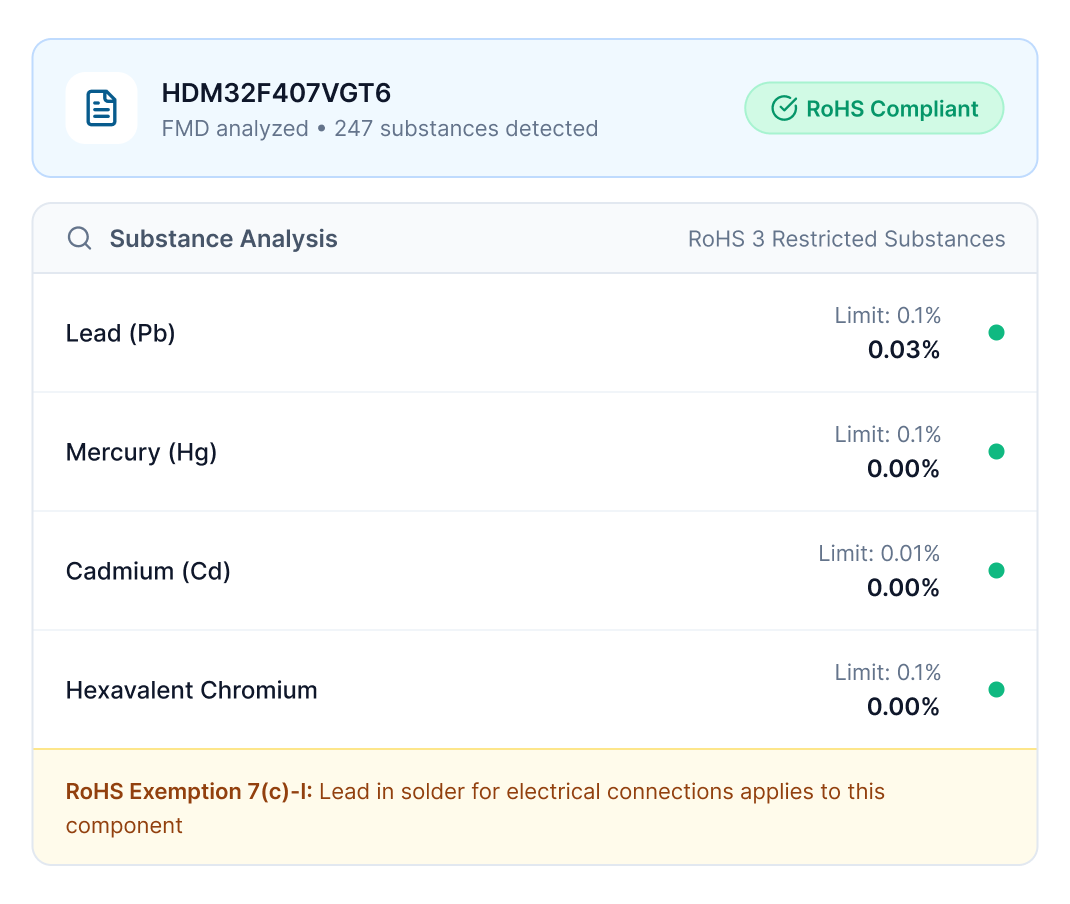
Task: Click the magnifier icon beside Substance Analysis
Action: click(79, 239)
